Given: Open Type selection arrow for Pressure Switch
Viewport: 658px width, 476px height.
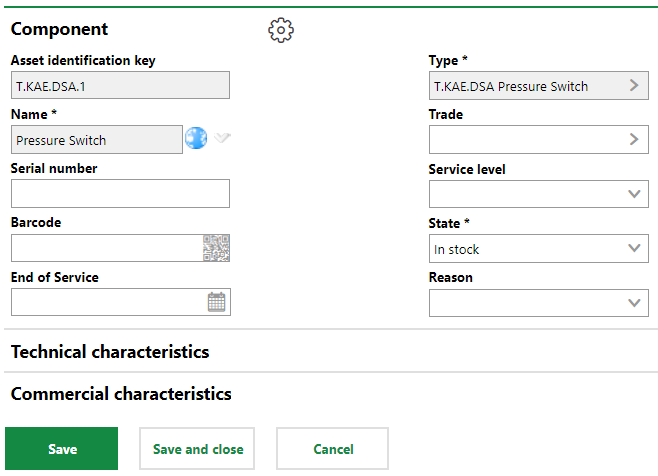Looking at the screenshot, I should [634, 86].
